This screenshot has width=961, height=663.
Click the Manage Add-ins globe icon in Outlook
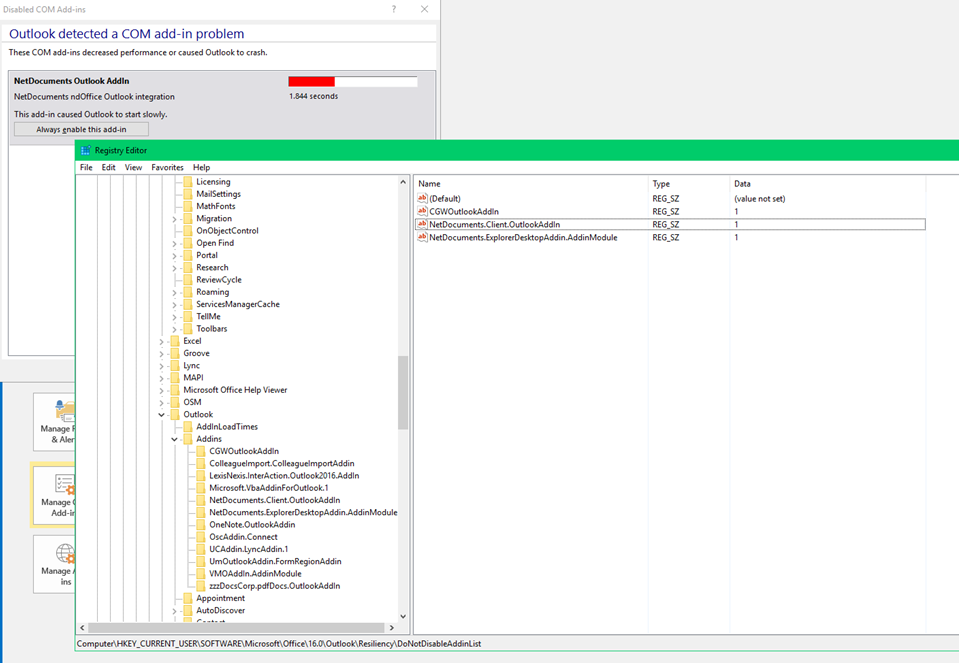pyautogui.click(x=65, y=553)
